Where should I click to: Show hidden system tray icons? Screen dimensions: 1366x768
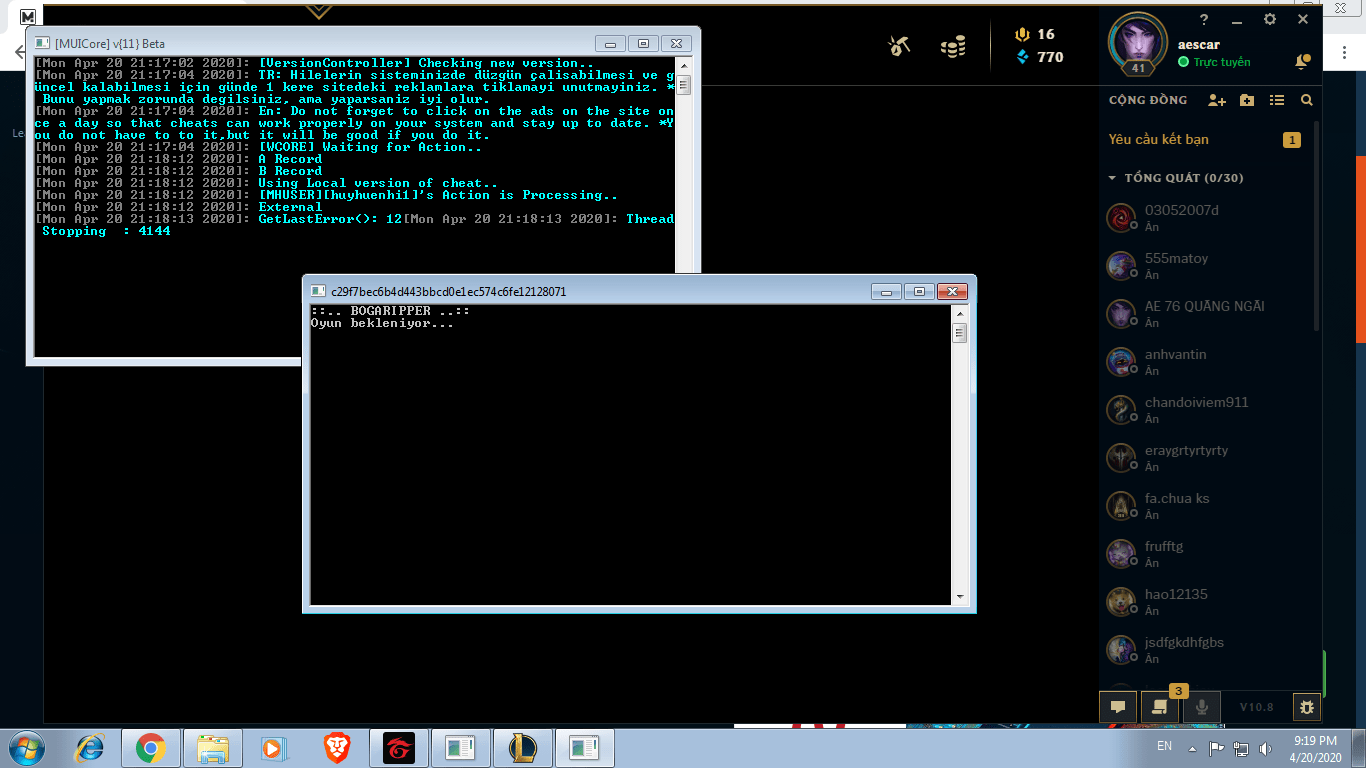click(1192, 748)
